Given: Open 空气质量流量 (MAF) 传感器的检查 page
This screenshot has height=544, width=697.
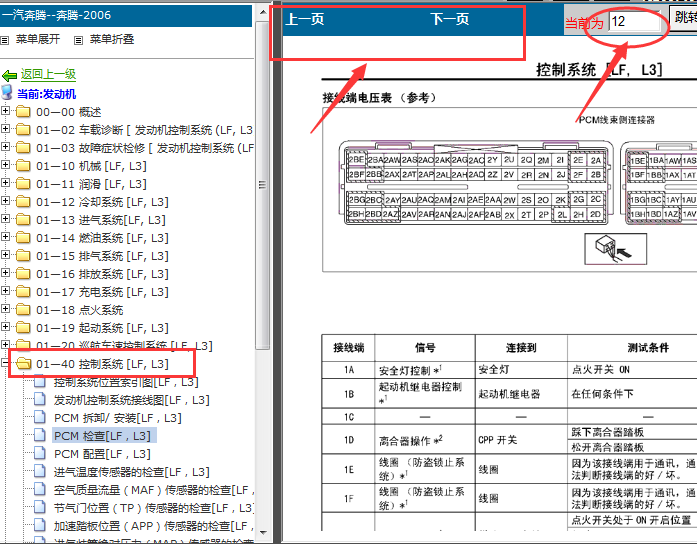Looking at the screenshot, I should coord(154,490).
